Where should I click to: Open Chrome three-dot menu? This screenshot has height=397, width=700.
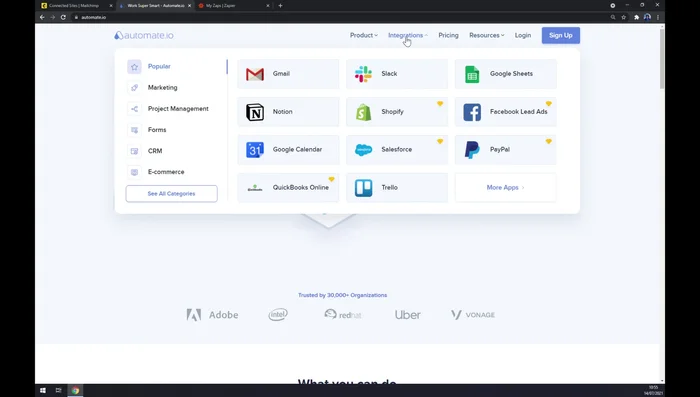pos(658,17)
